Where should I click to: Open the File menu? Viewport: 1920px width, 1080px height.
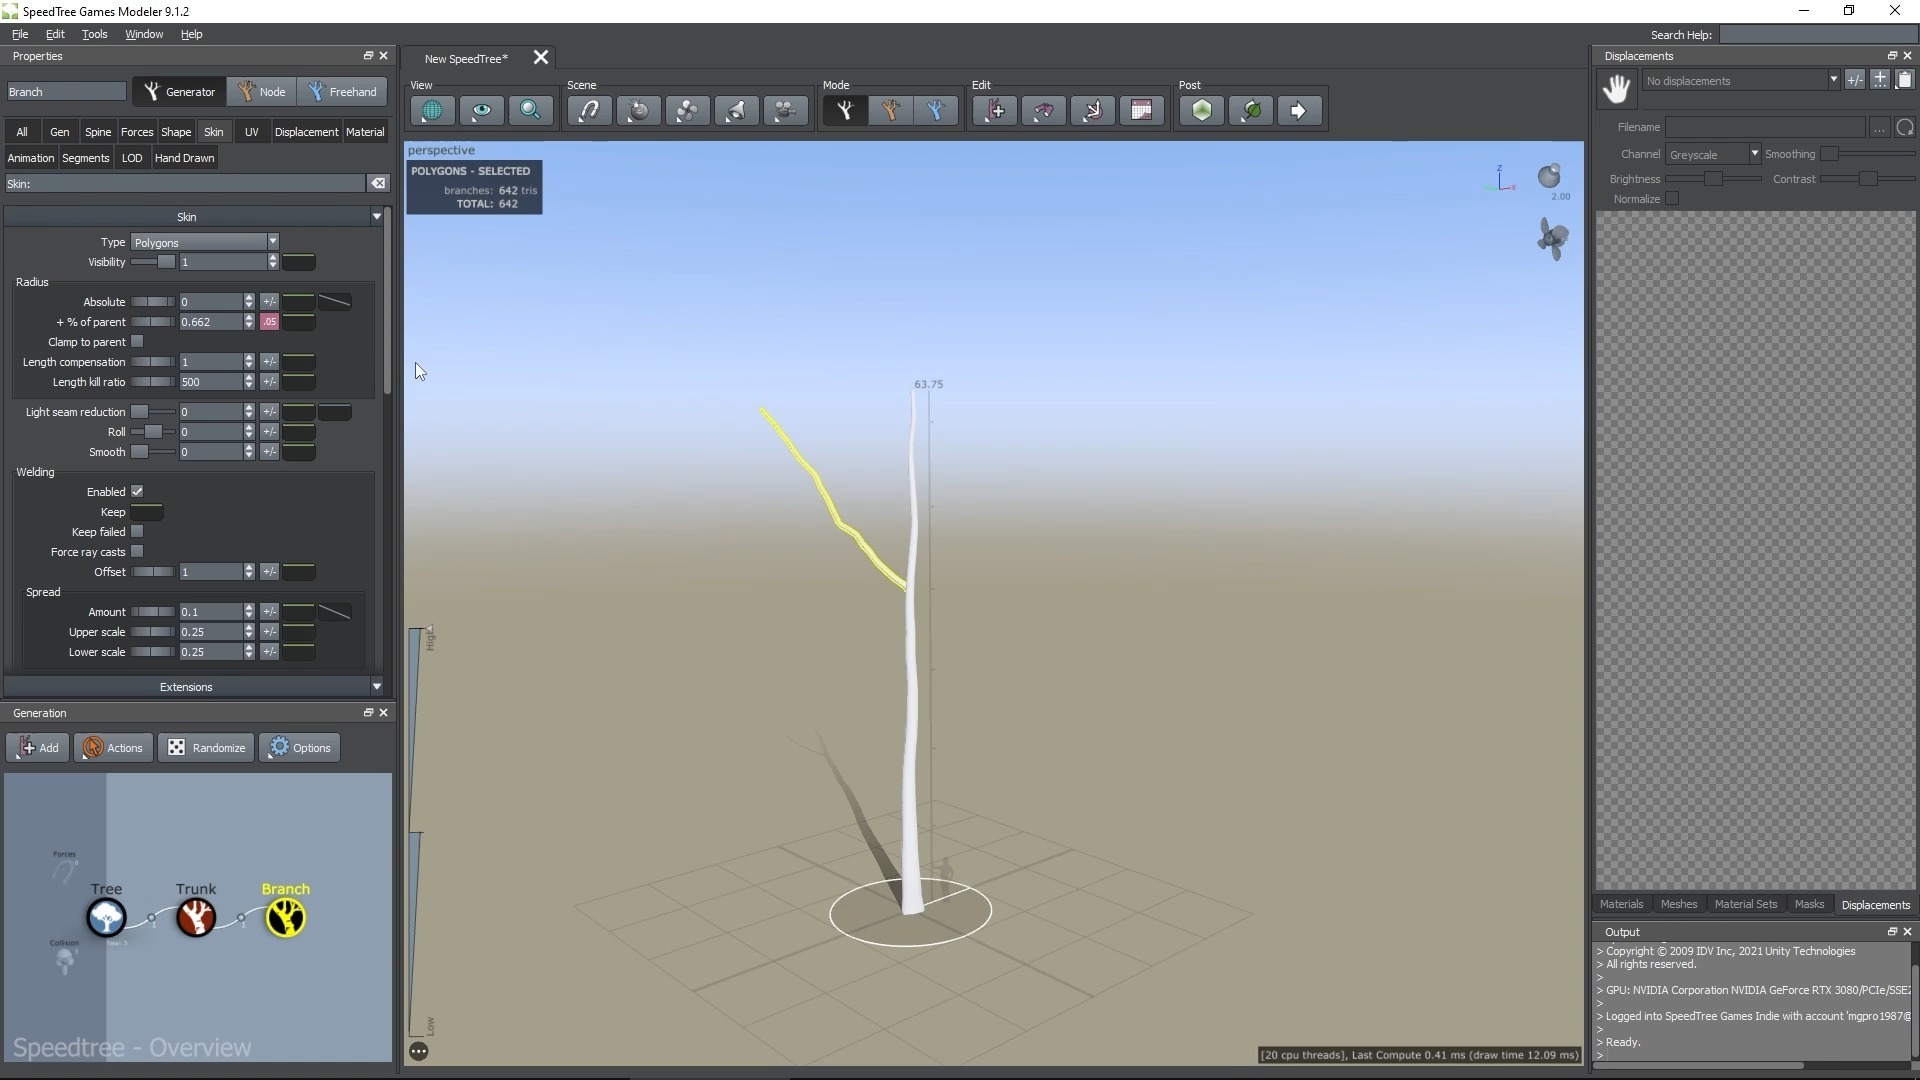coord(20,34)
